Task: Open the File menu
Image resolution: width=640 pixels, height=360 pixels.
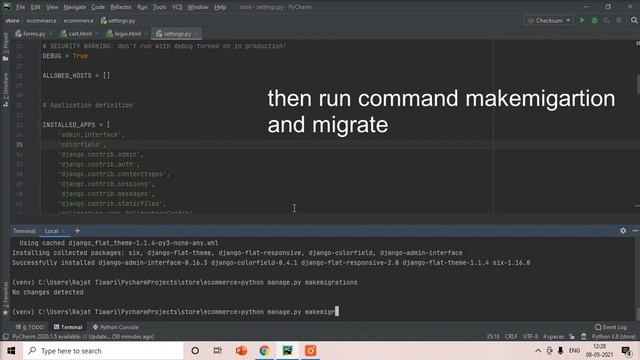Action: pyautogui.click(x=20, y=7)
